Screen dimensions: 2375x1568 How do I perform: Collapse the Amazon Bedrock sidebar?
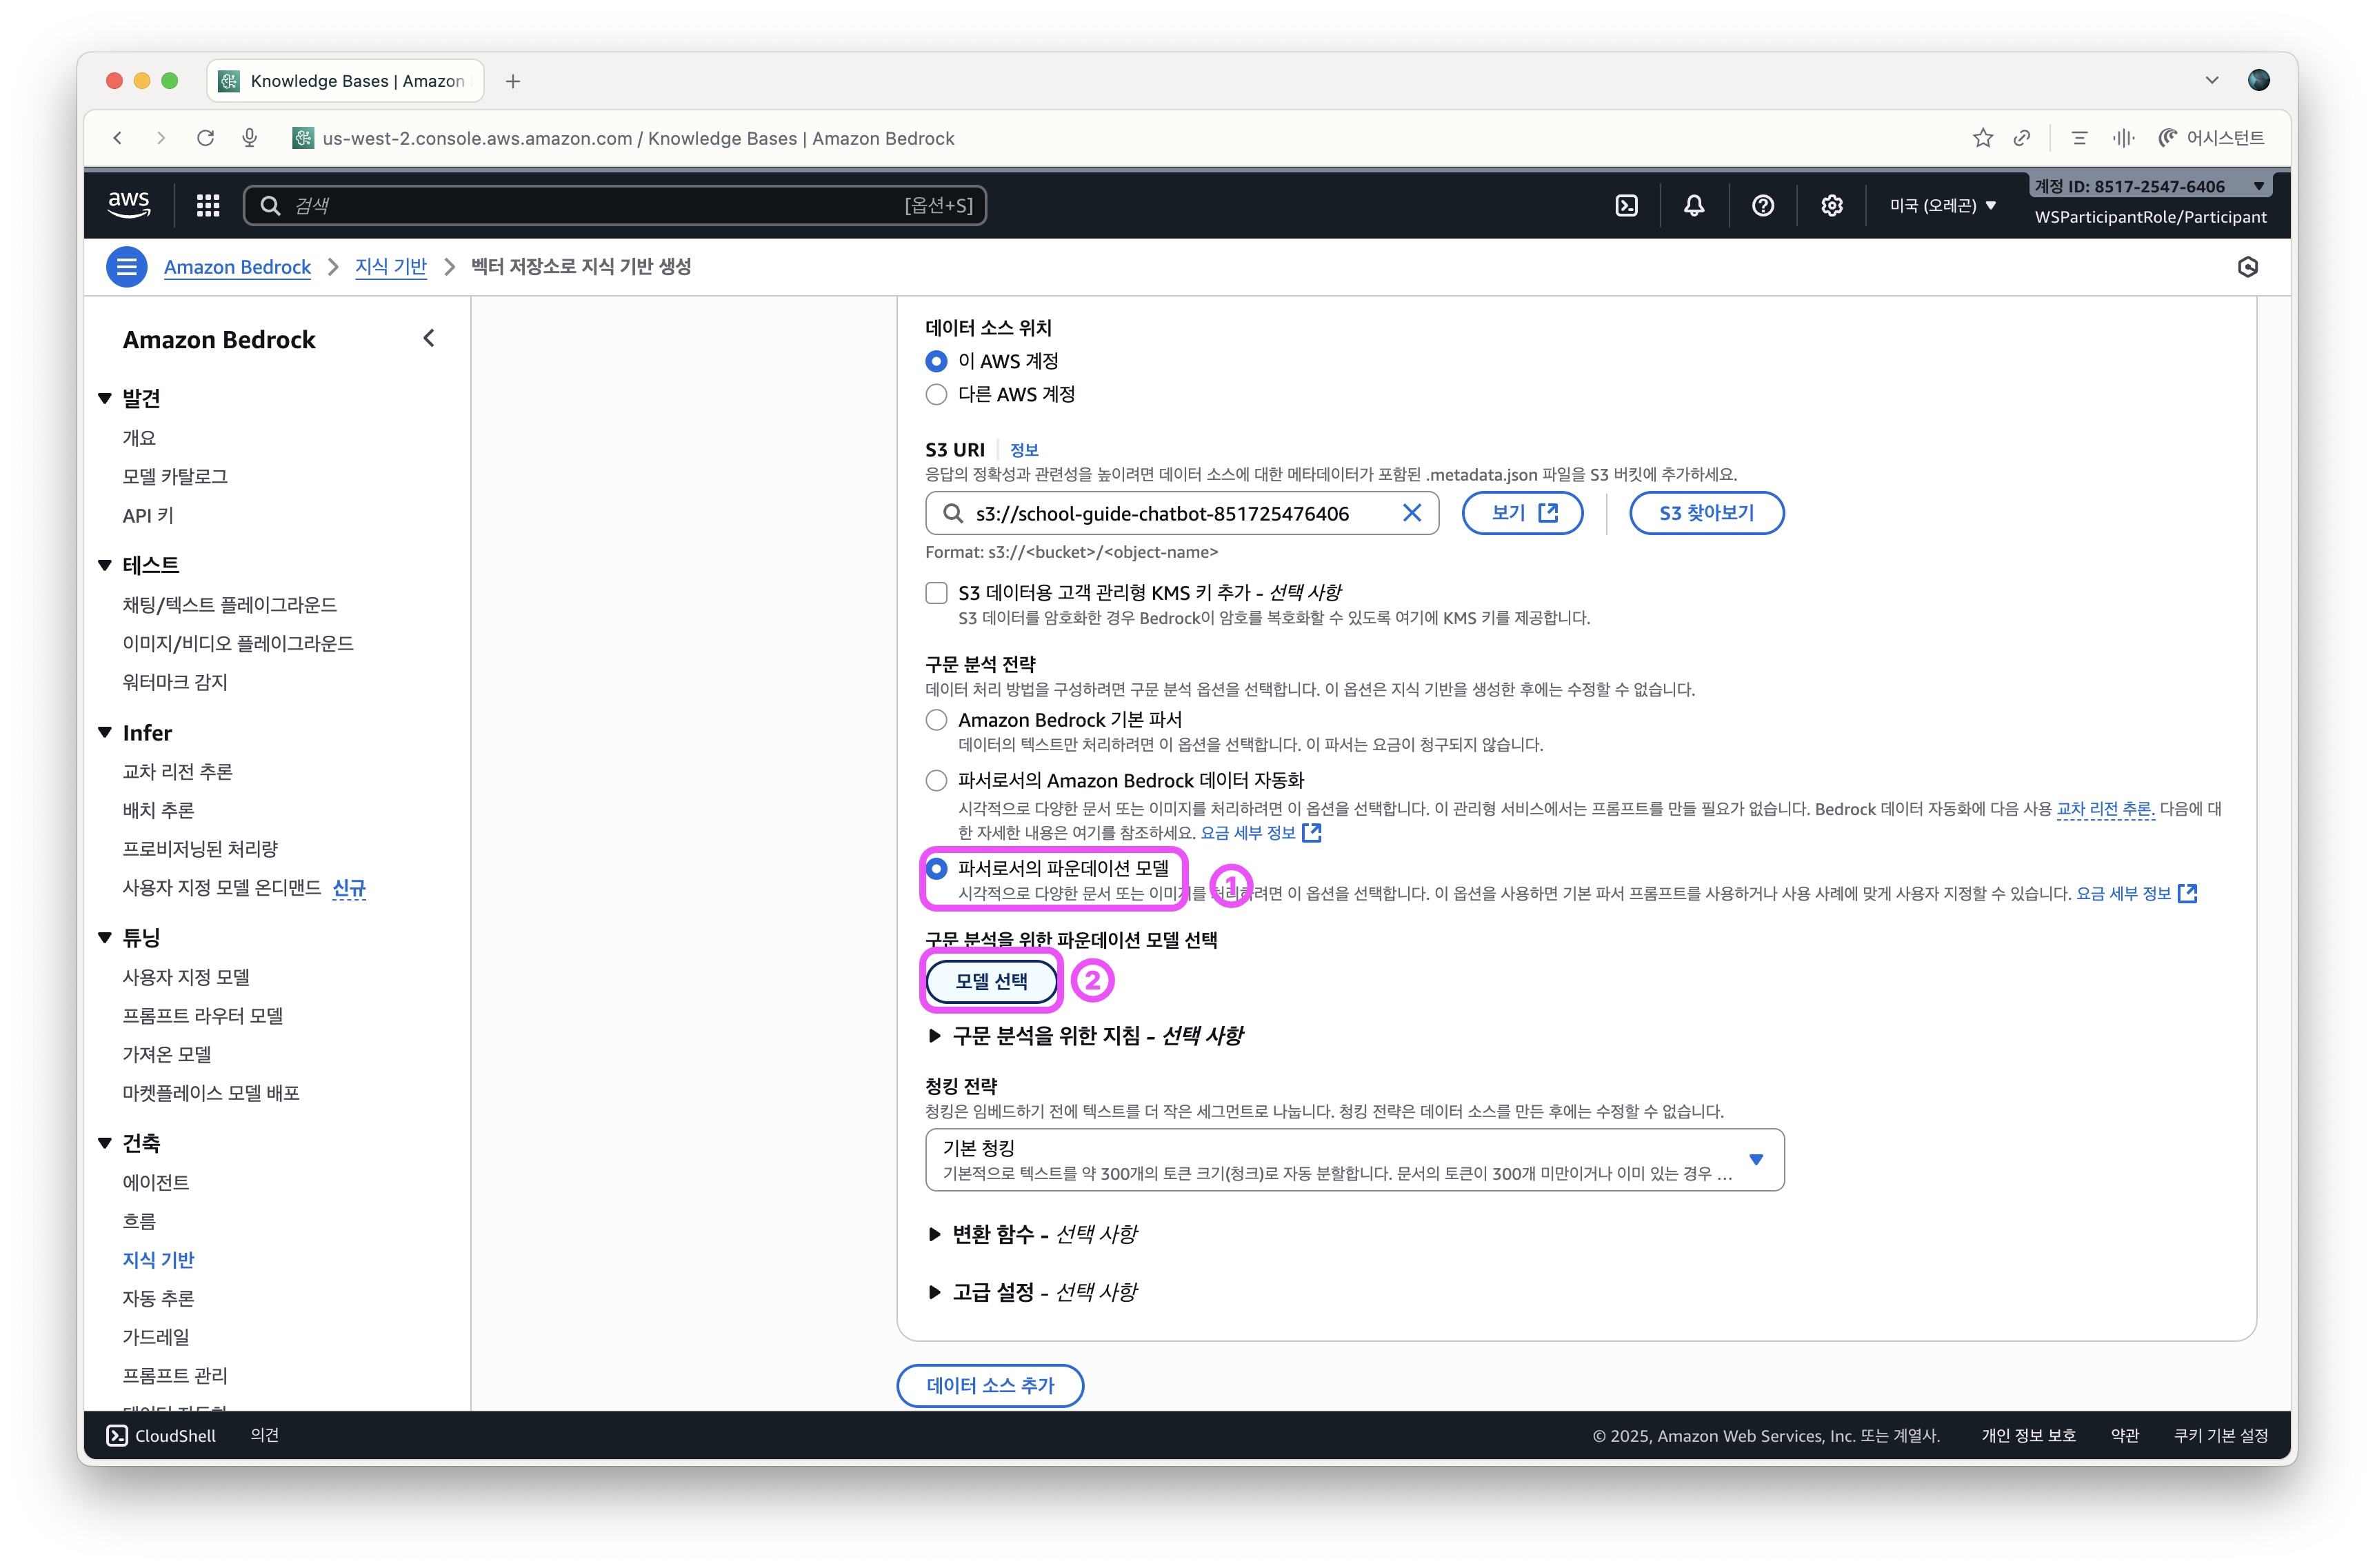[429, 338]
